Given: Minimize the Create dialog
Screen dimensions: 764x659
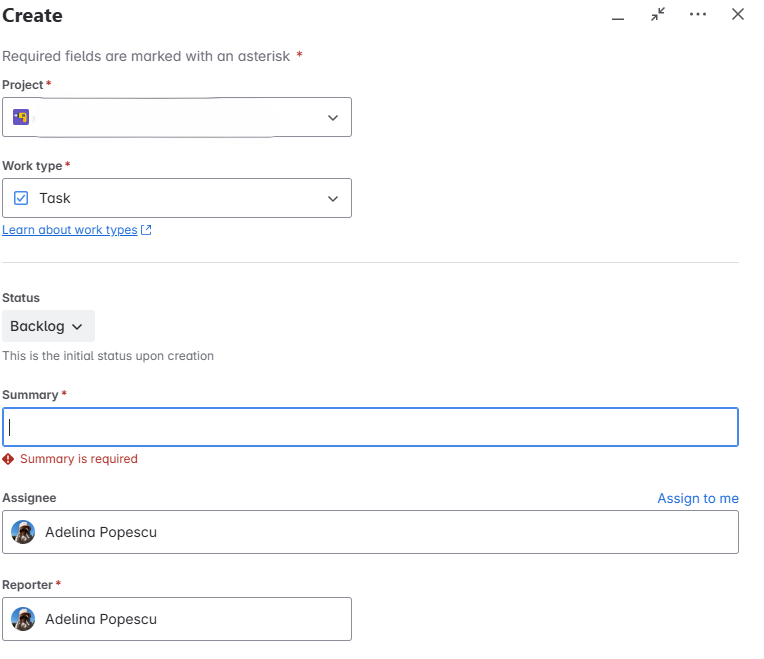Looking at the screenshot, I should (x=618, y=16).
